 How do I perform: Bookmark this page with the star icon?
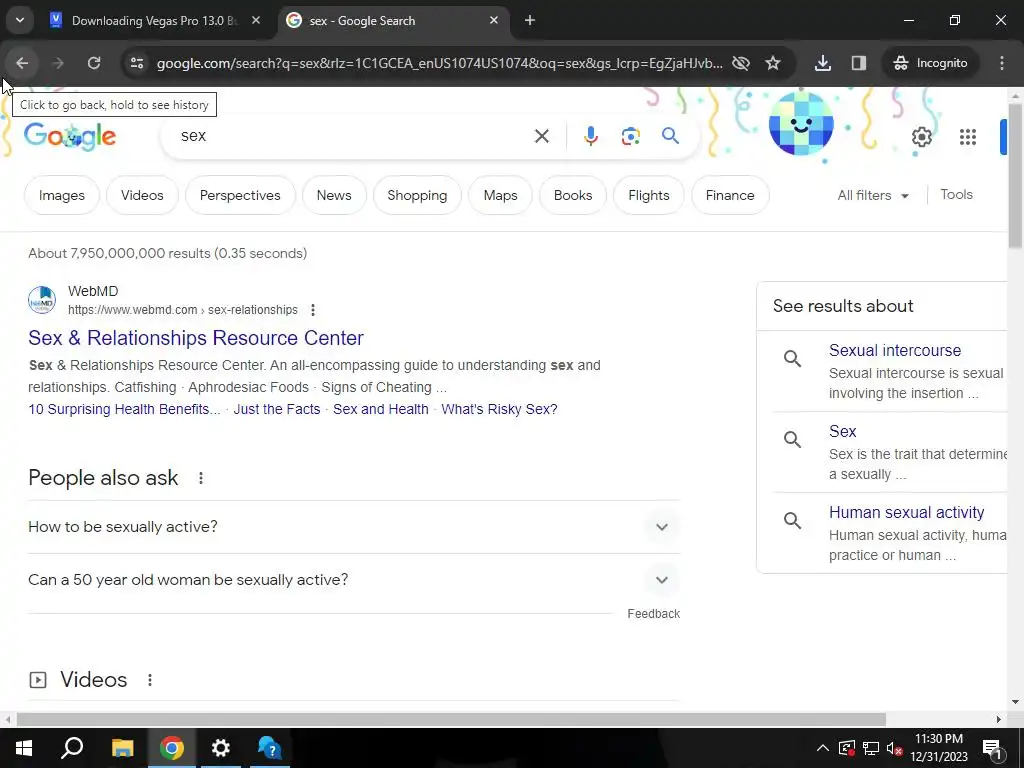(x=773, y=63)
